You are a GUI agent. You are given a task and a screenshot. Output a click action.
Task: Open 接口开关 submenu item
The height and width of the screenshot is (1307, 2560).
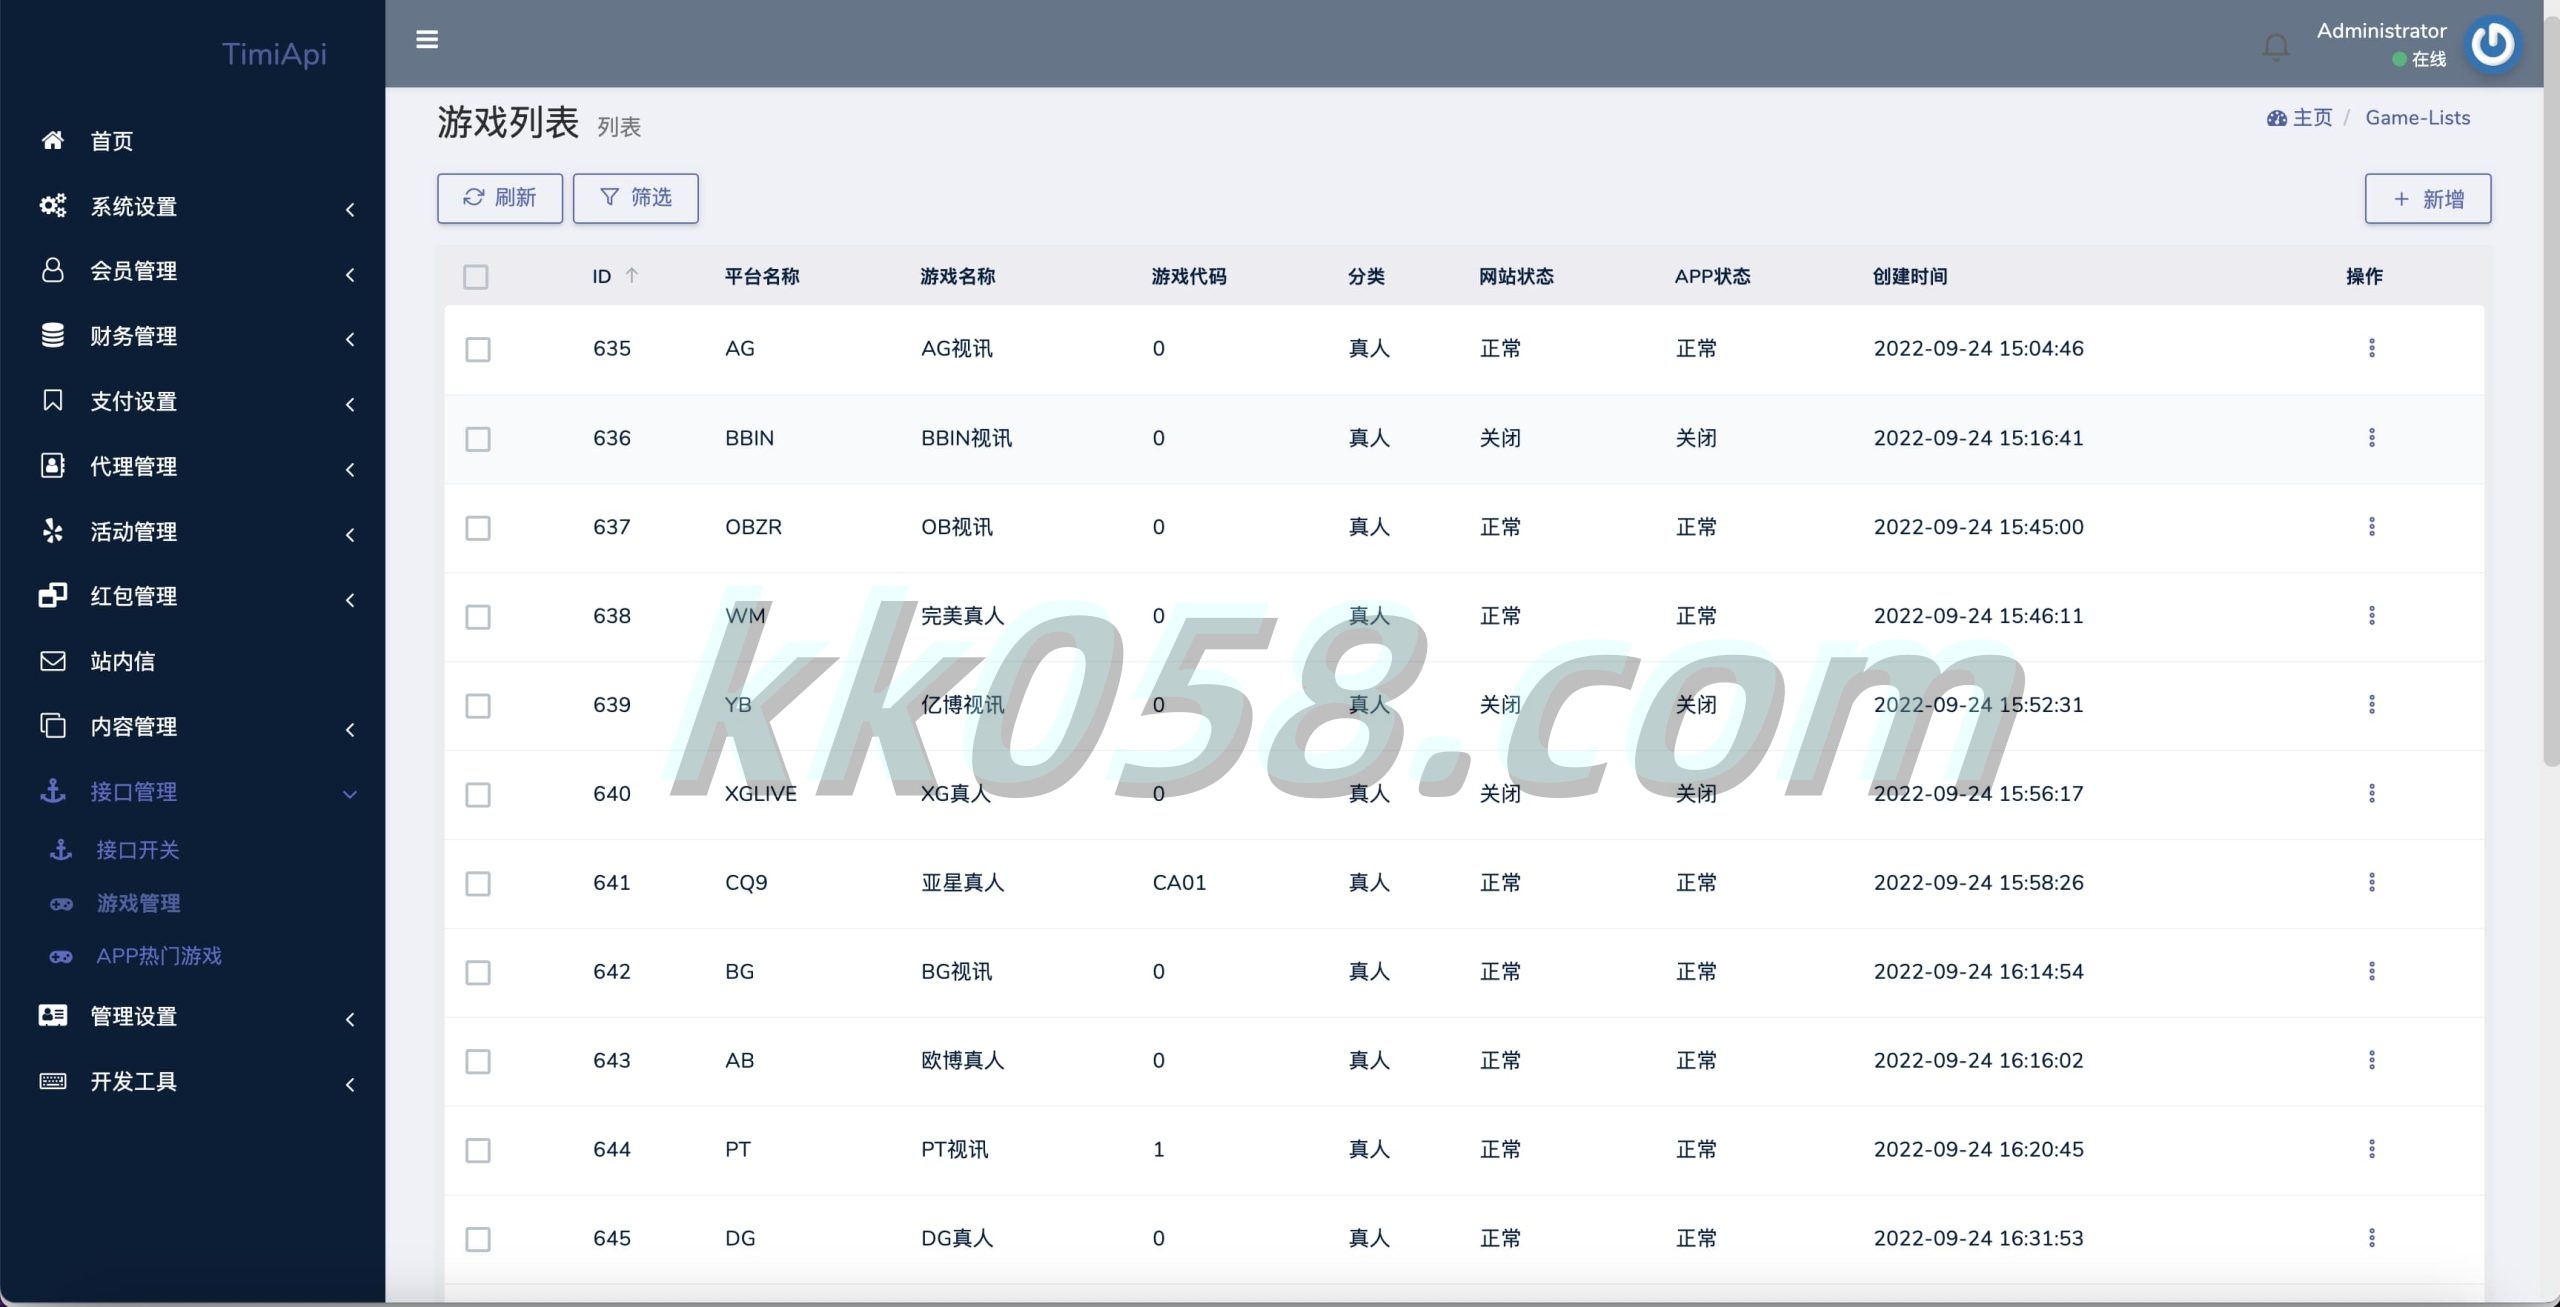pos(138,850)
